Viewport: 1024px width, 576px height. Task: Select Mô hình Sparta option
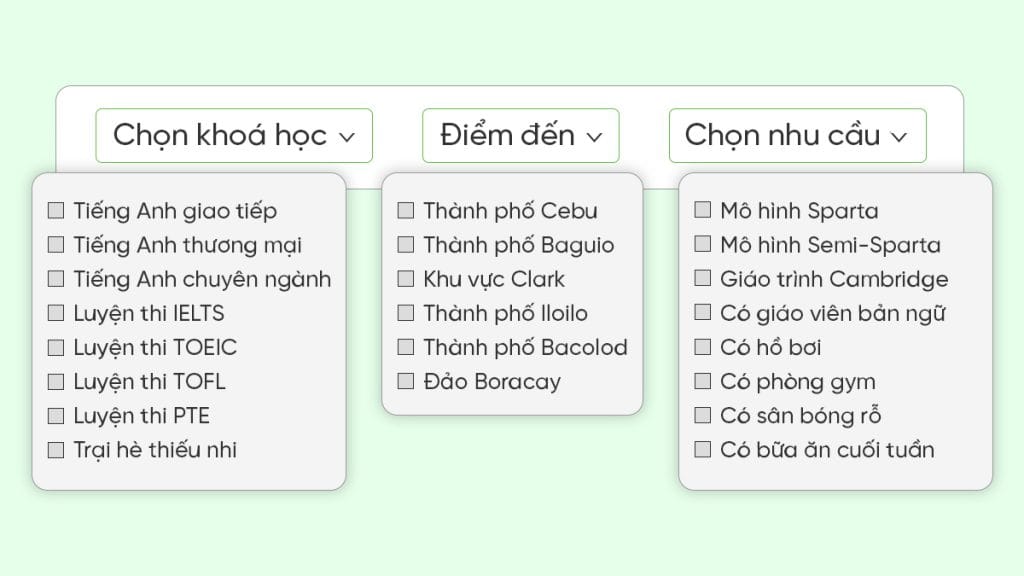click(x=702, y=210)
